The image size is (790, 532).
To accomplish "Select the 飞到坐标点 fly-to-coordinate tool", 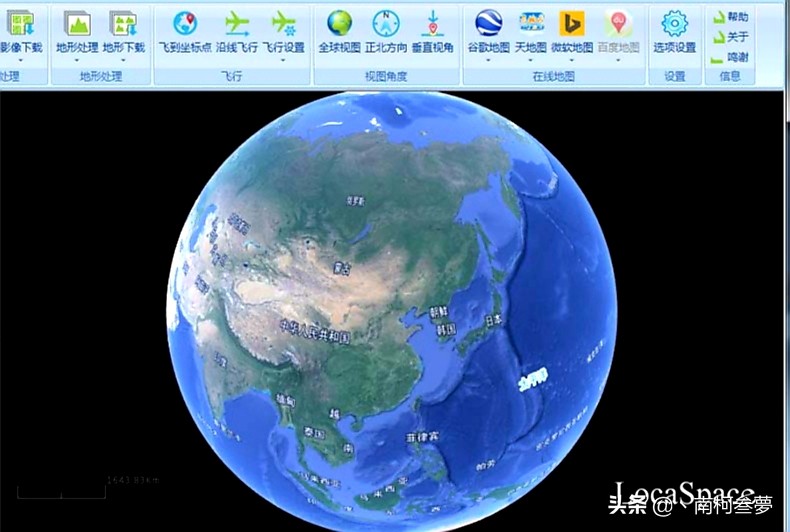I will click(184, 25).
